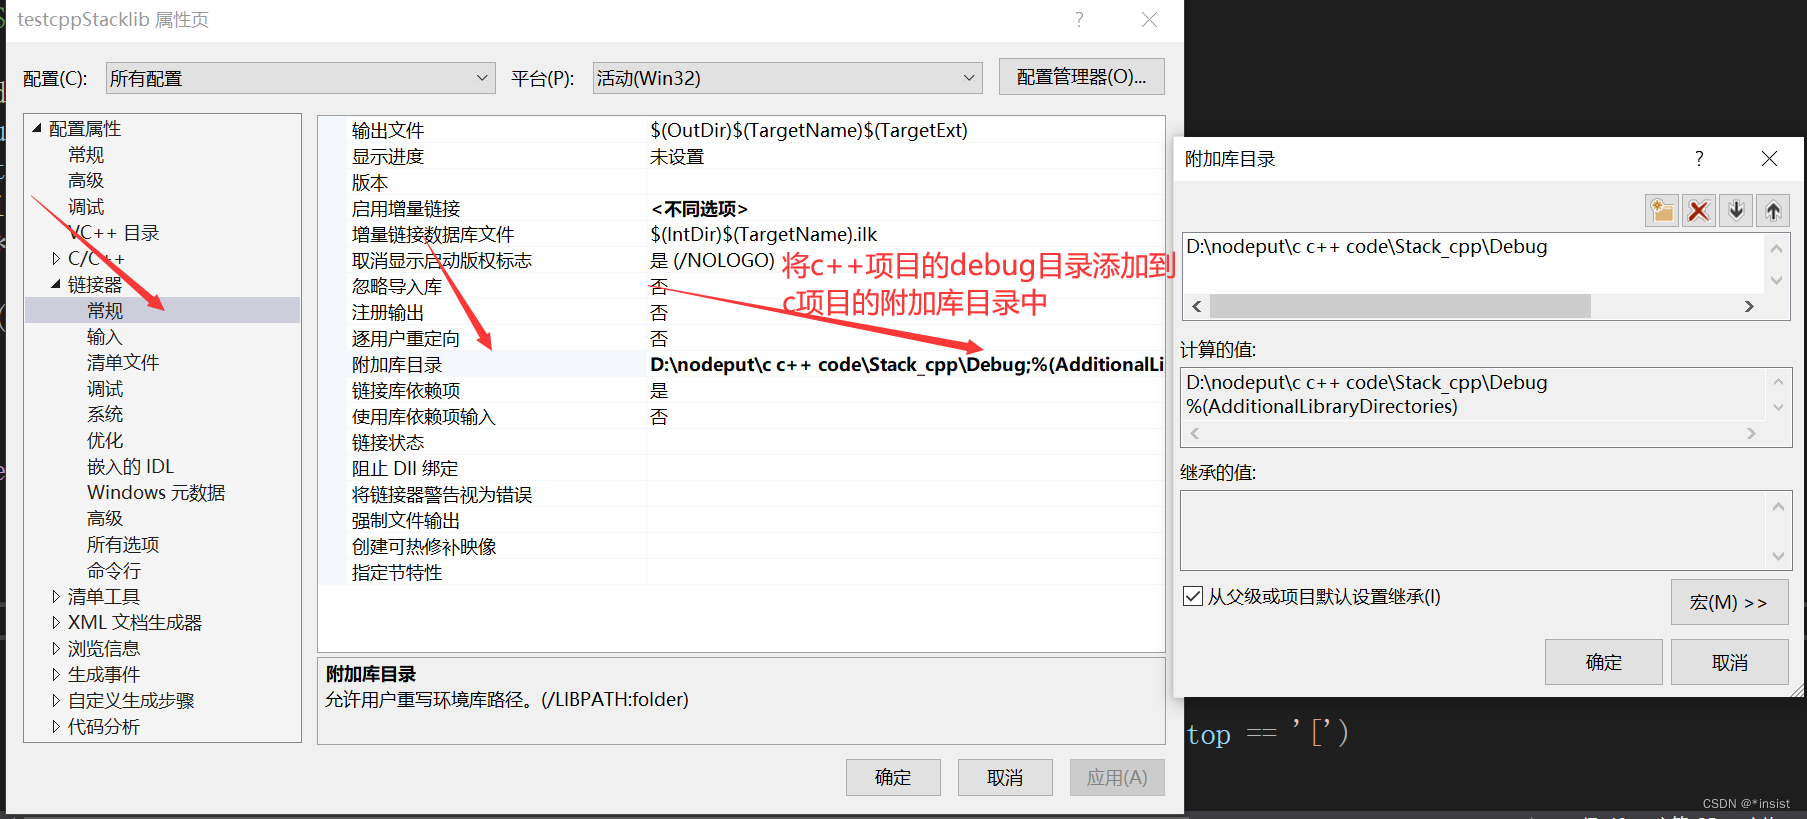Select the 输出文件 property row
The width and height of the screenshot is (1807, 819).
[x=741, y=130]
